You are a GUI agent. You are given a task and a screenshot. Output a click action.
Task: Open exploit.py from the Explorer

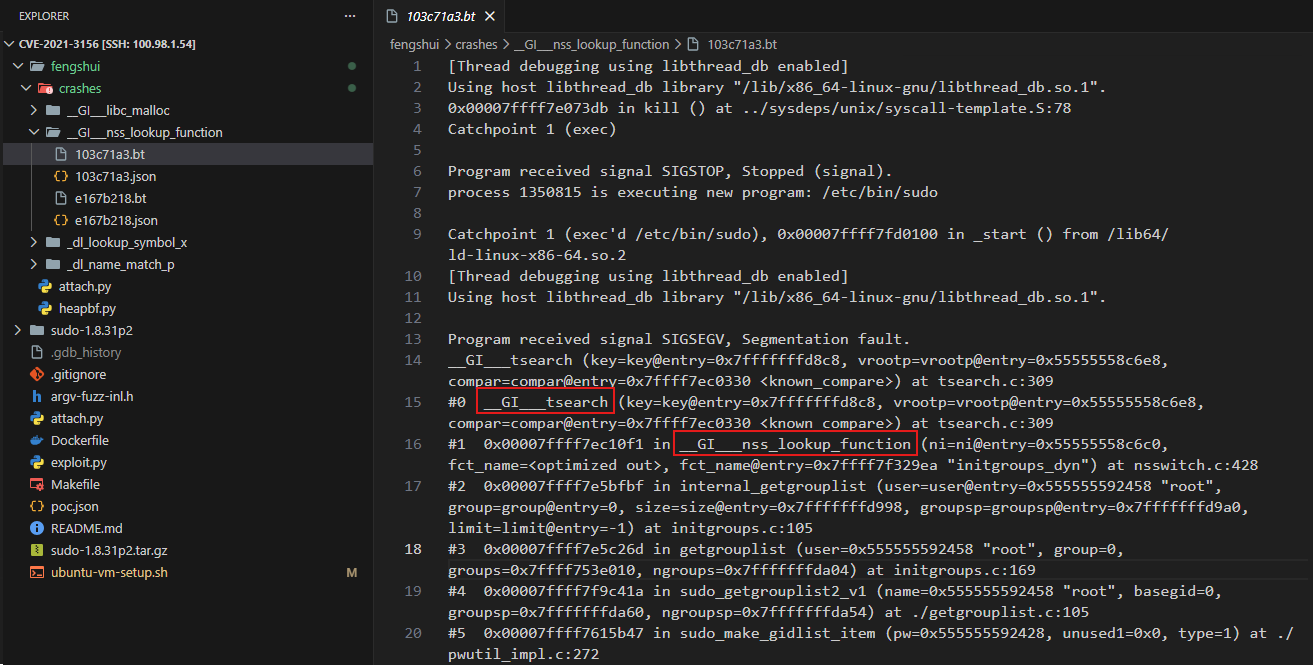(78, 462)
